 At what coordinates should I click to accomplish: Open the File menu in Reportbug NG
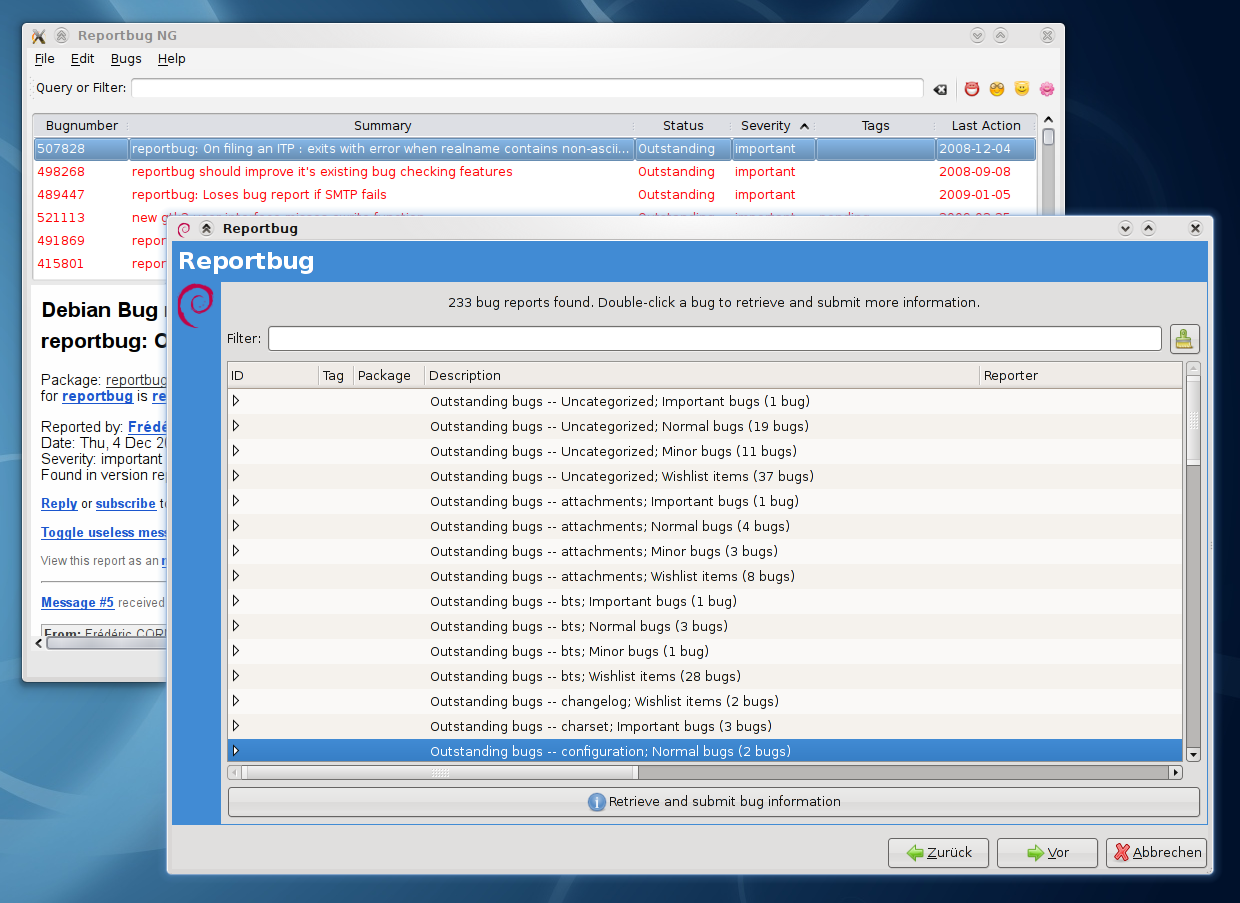click(x=44, y=59)
